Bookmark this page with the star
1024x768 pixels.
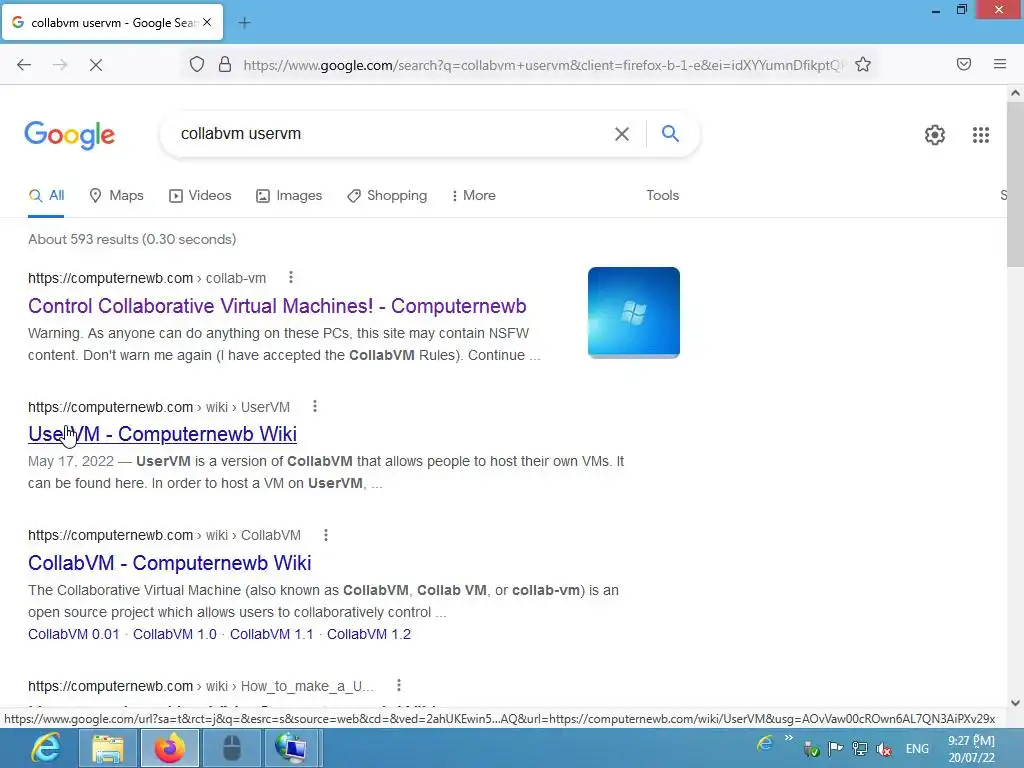[x=863, y=65]
